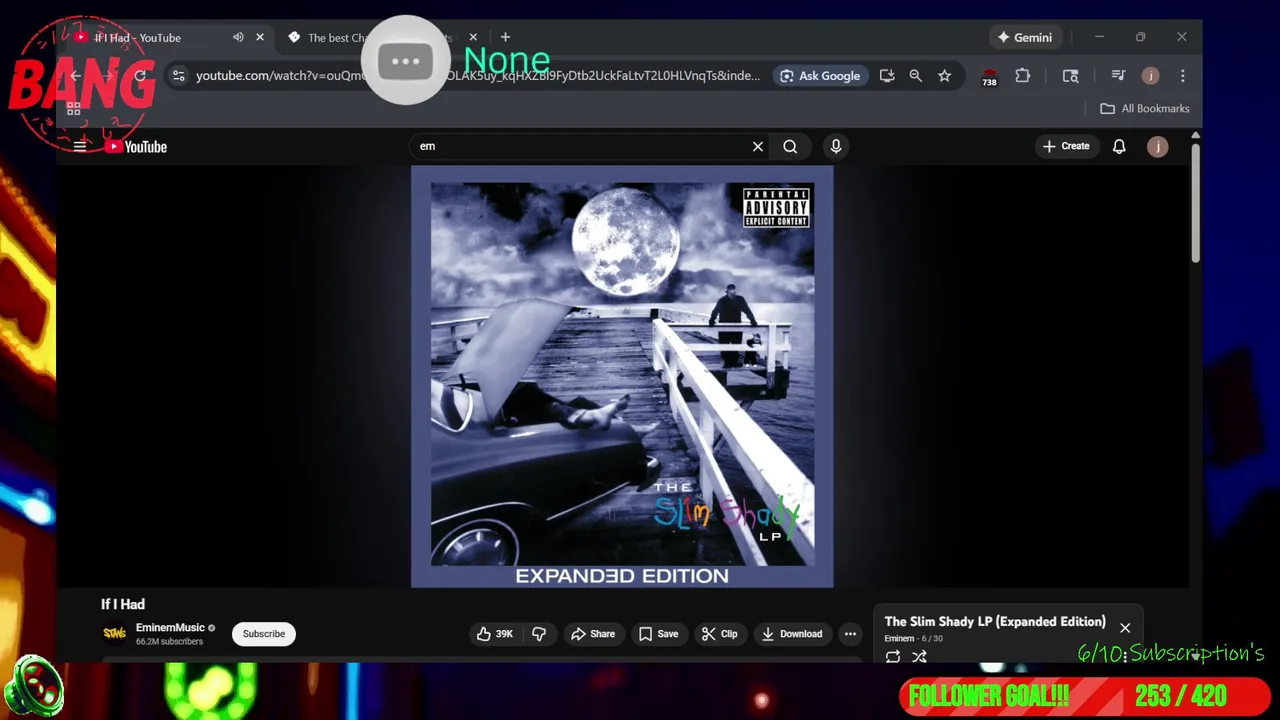Open YouTube notifications bell
1280x720 pixels.
1119,146
